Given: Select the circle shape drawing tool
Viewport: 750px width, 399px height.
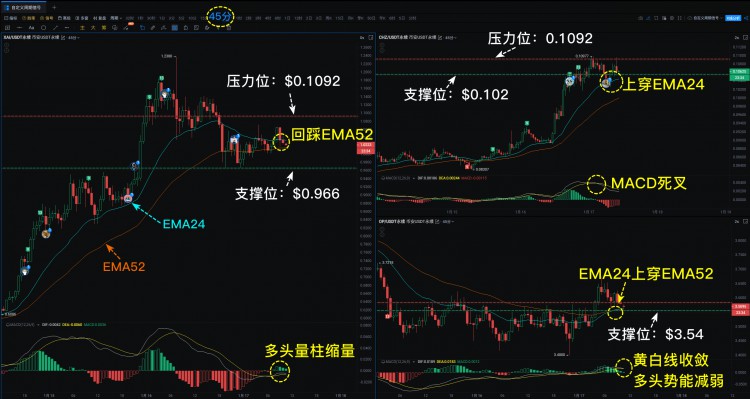Looking at the screenshot, I should point(44,28).
